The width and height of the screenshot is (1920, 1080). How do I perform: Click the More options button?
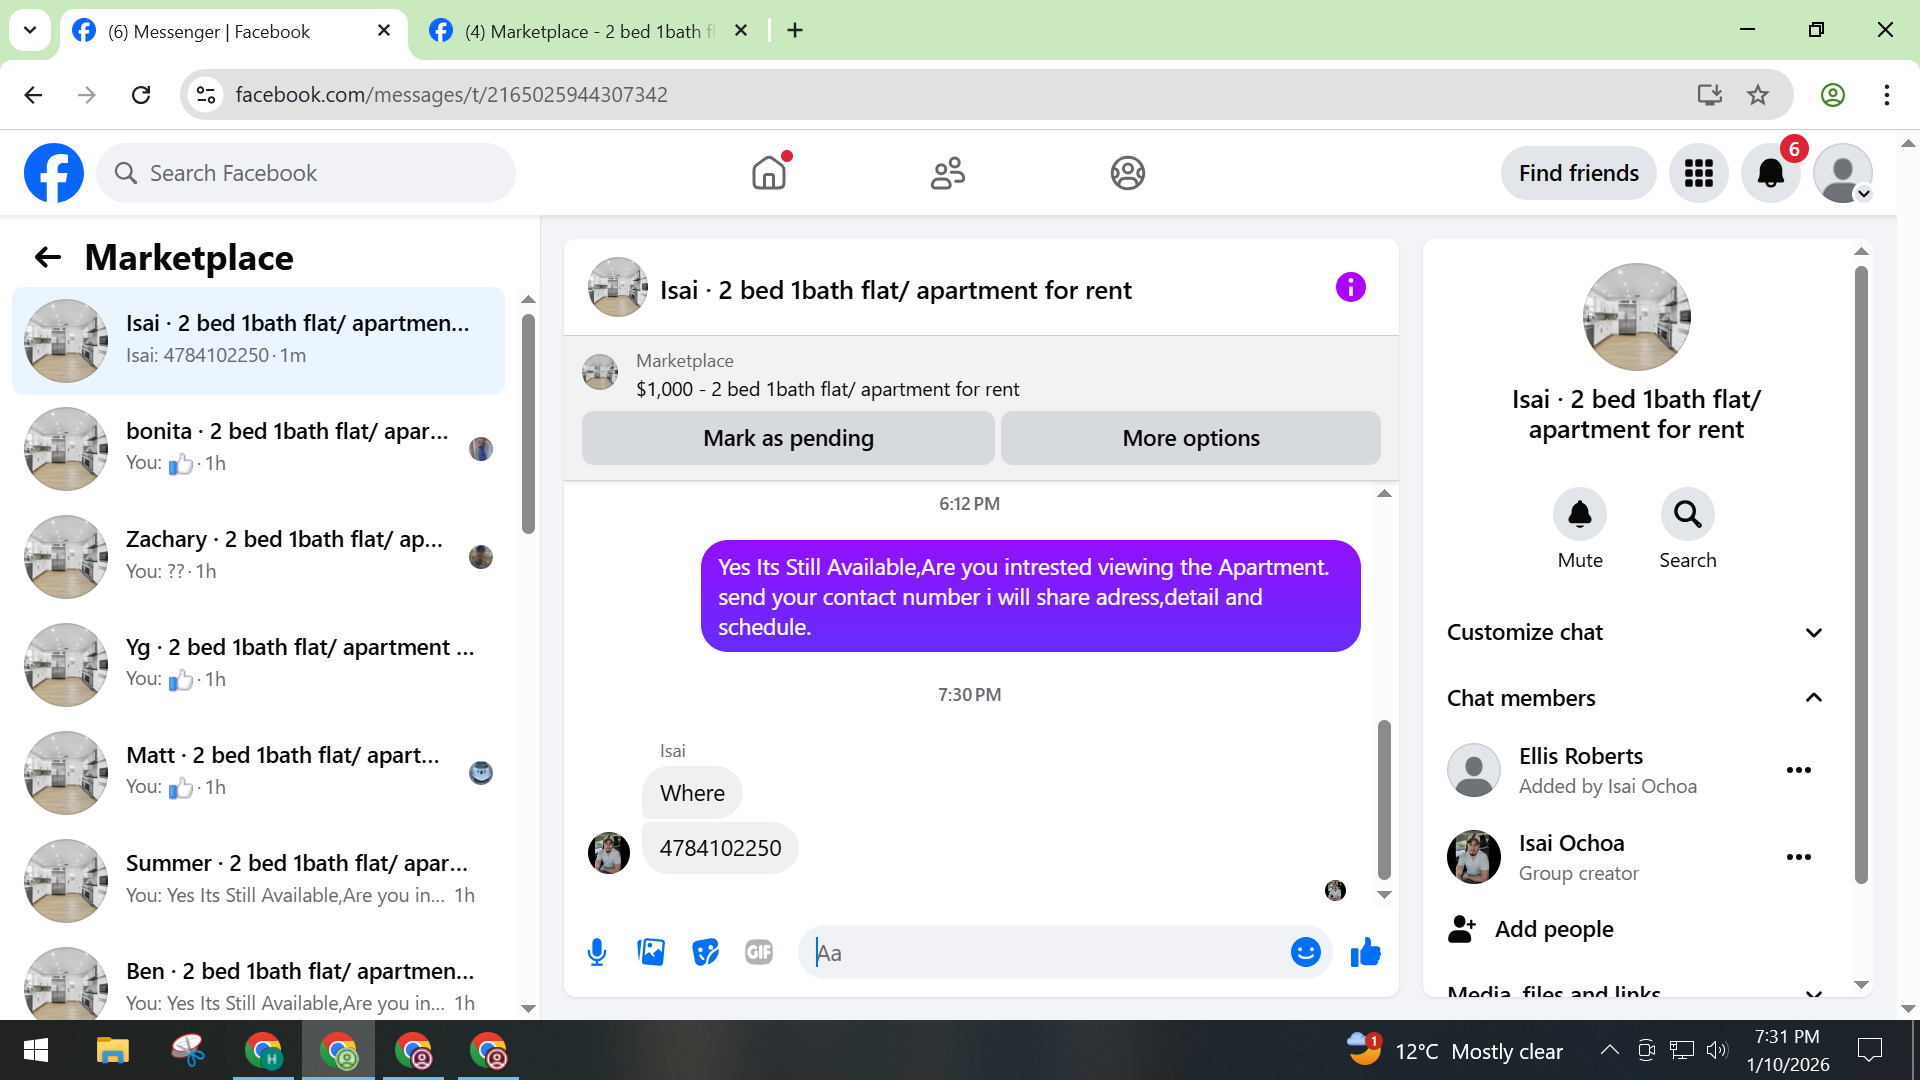tap(1190, 438)
